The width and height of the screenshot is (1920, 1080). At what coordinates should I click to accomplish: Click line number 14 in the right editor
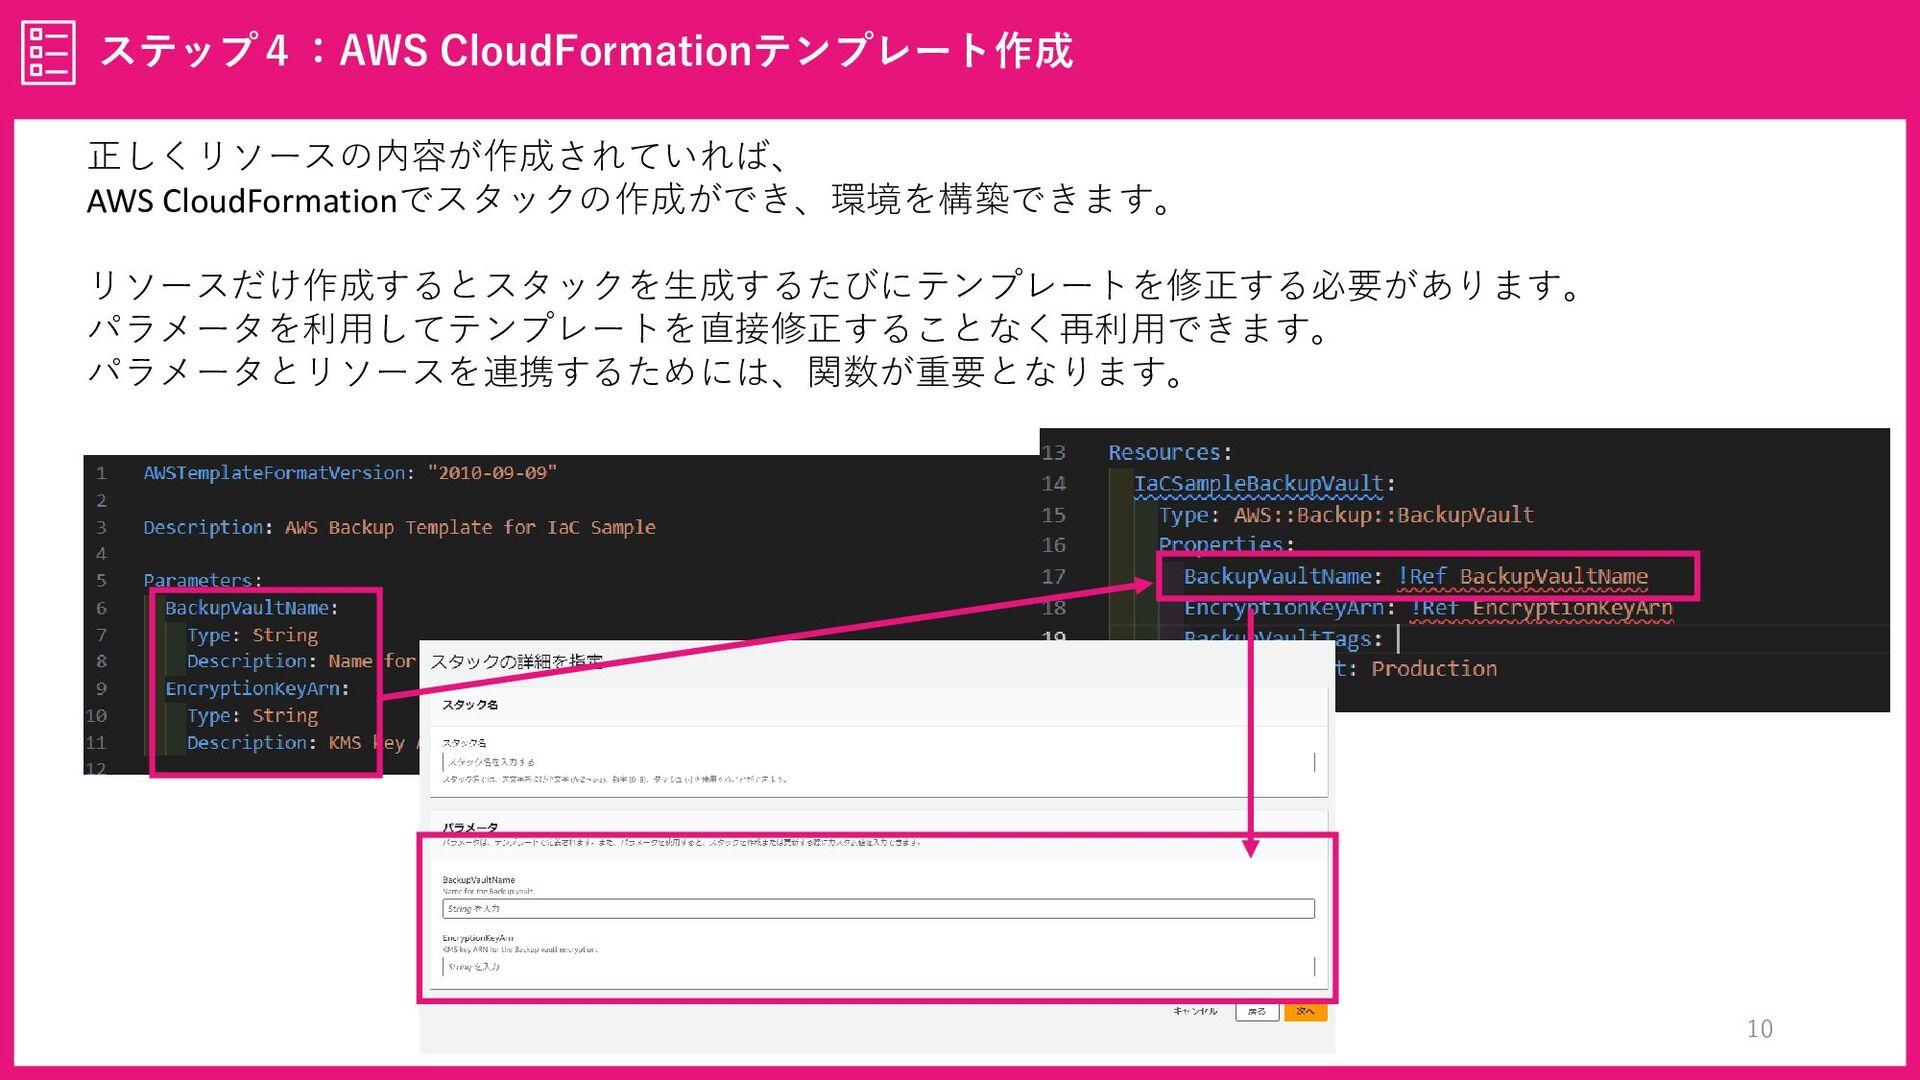tap(1054, 484)
